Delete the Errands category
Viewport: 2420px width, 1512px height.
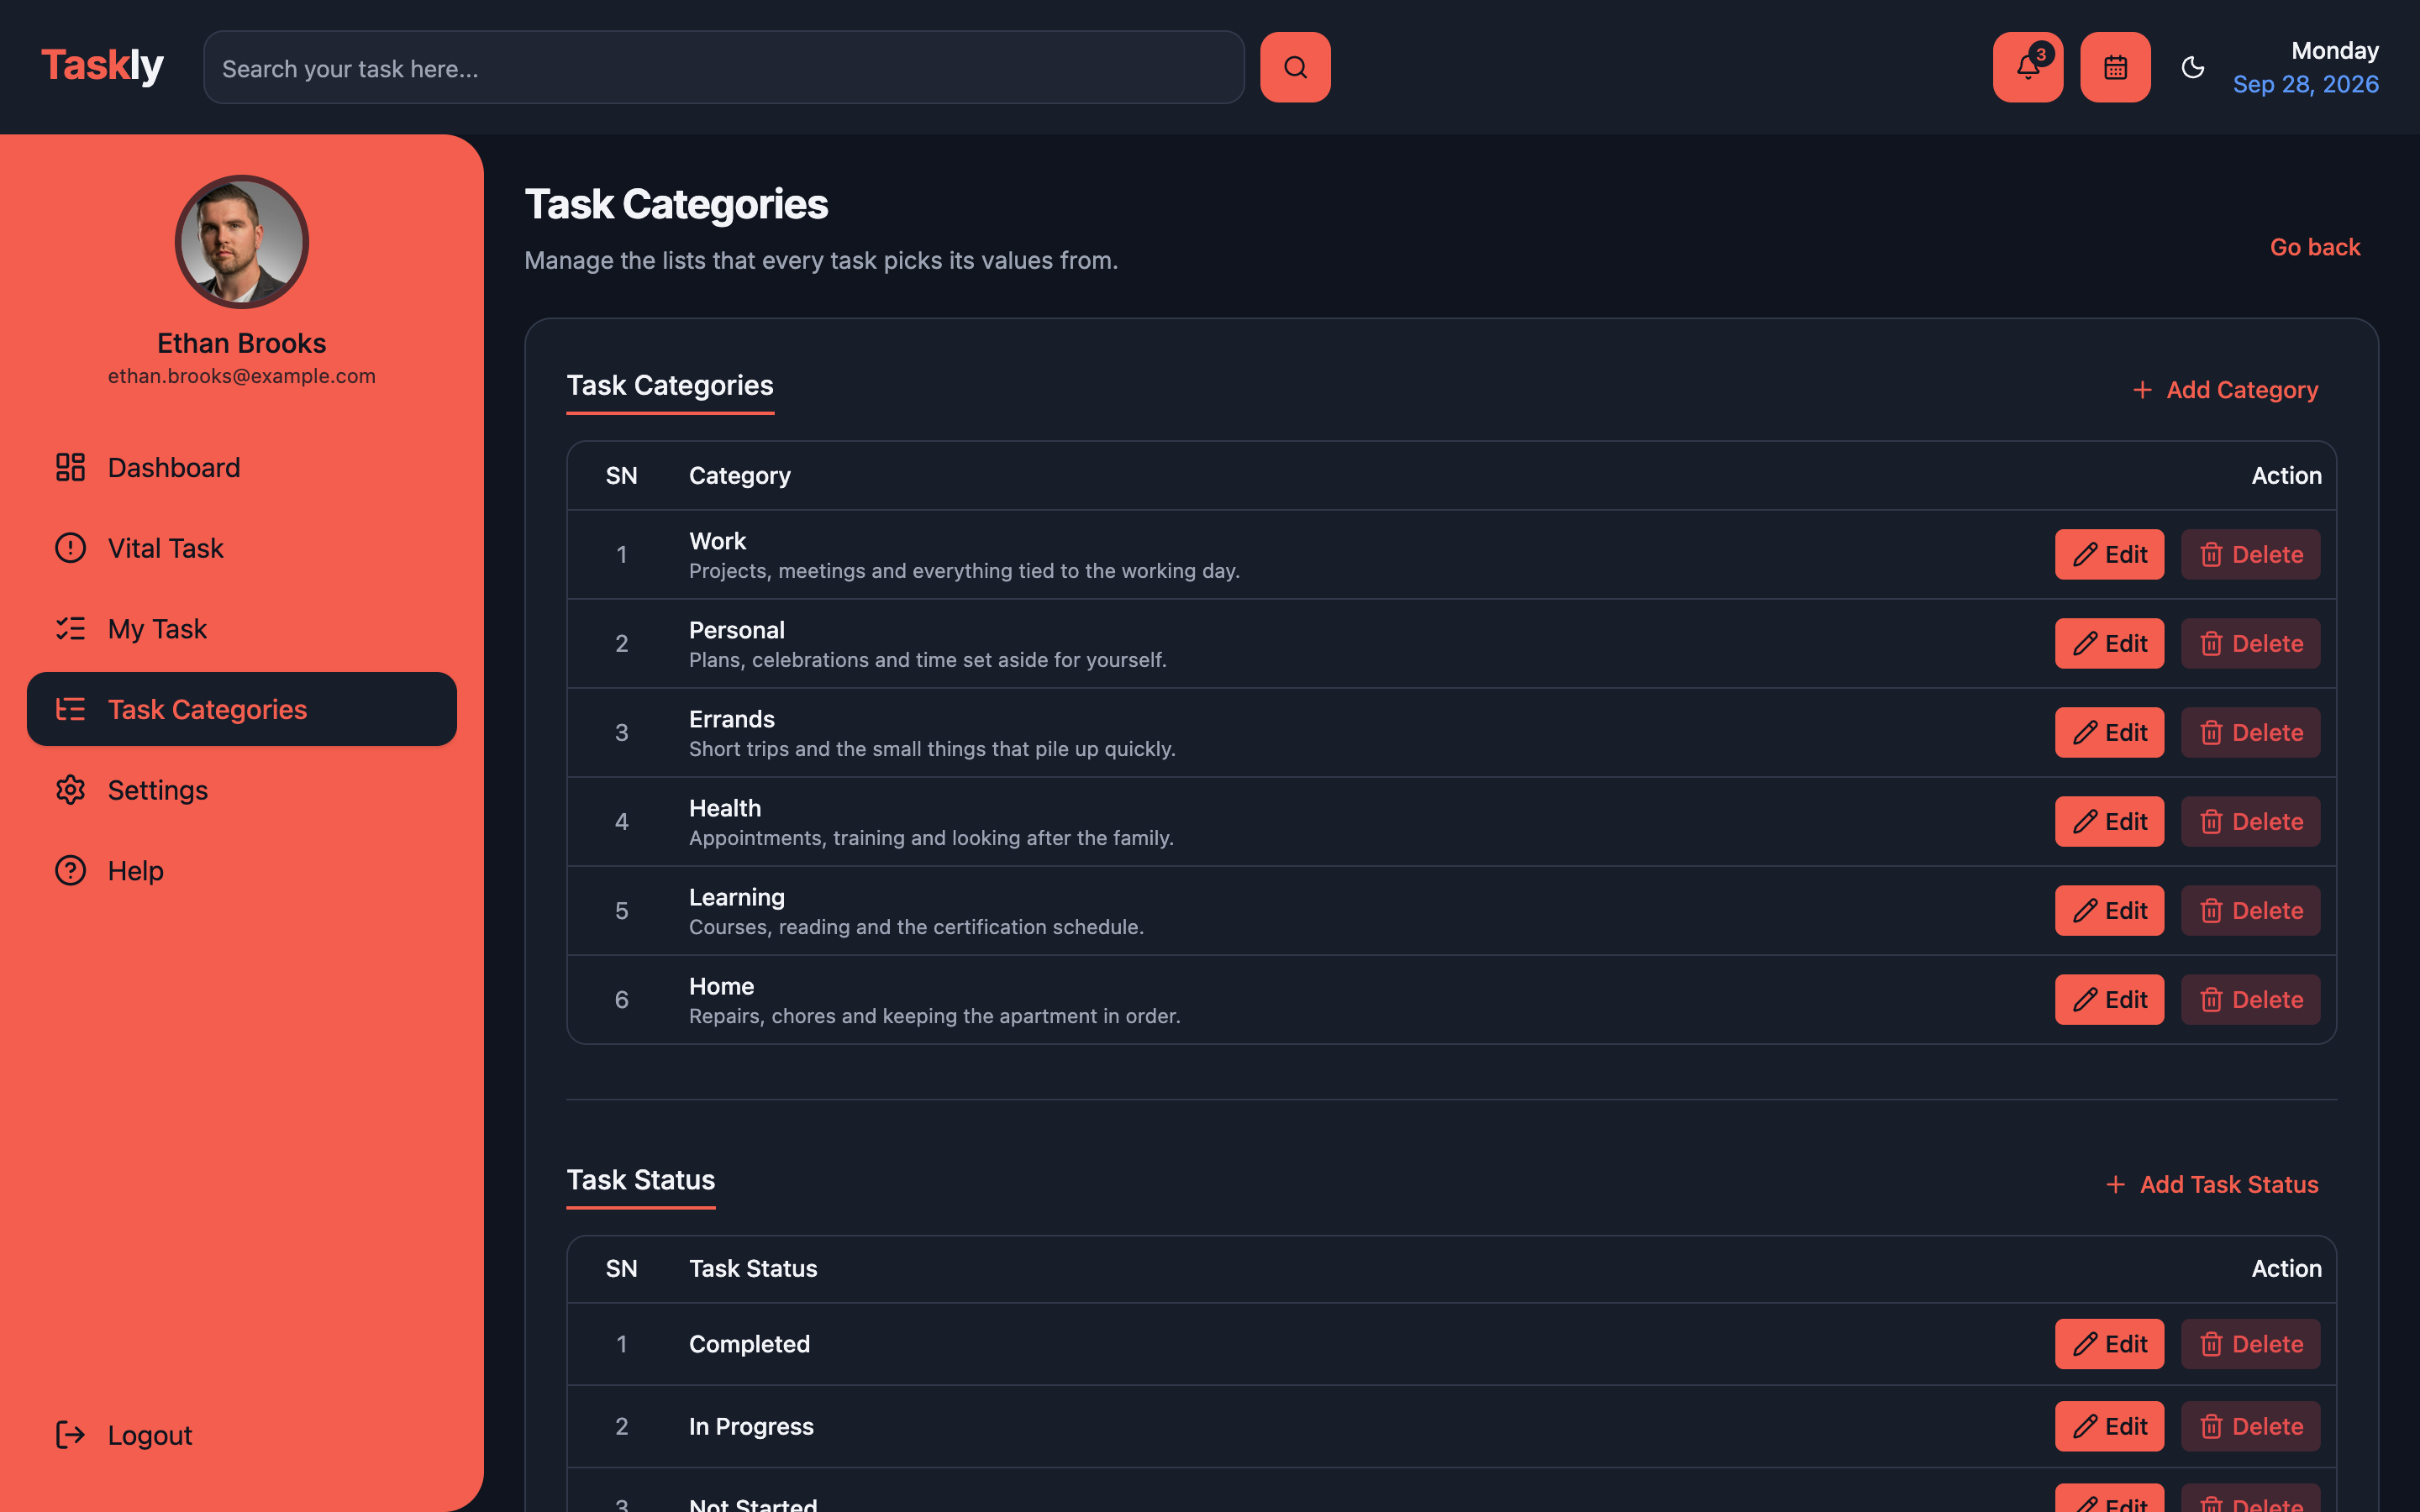pos(2250,732)
